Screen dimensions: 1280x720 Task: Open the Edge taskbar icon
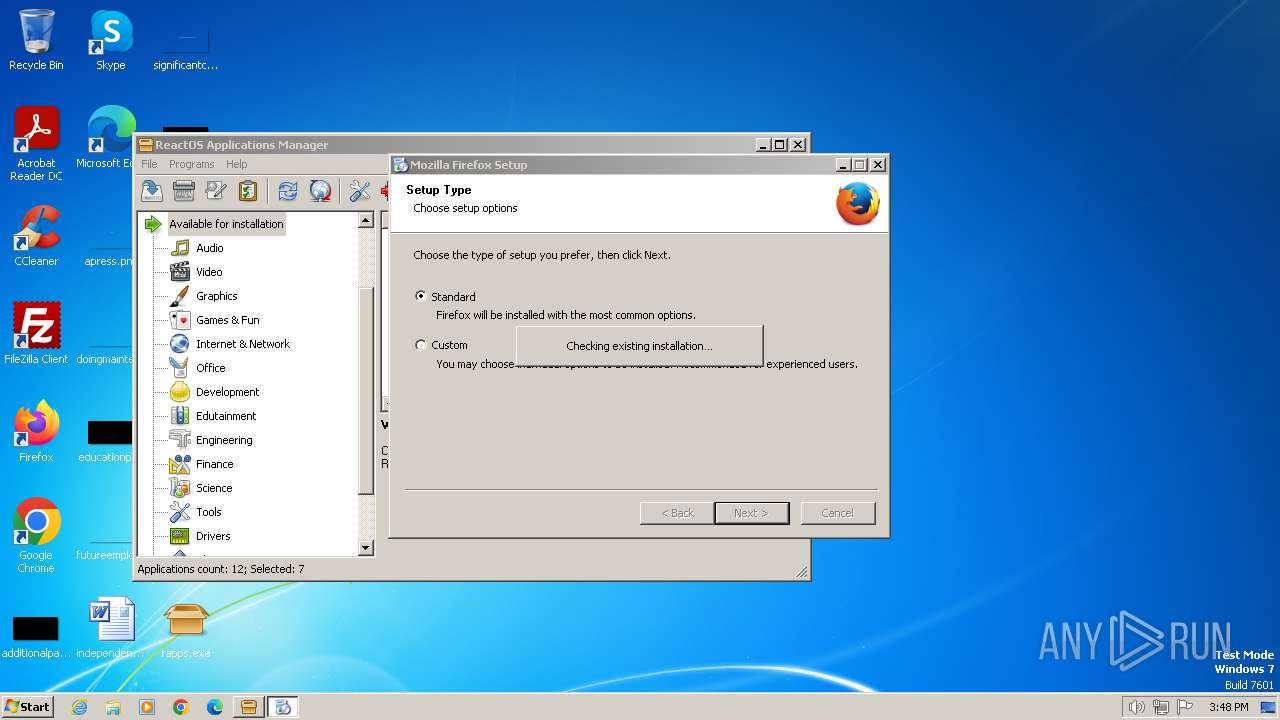tap(215, 707)
